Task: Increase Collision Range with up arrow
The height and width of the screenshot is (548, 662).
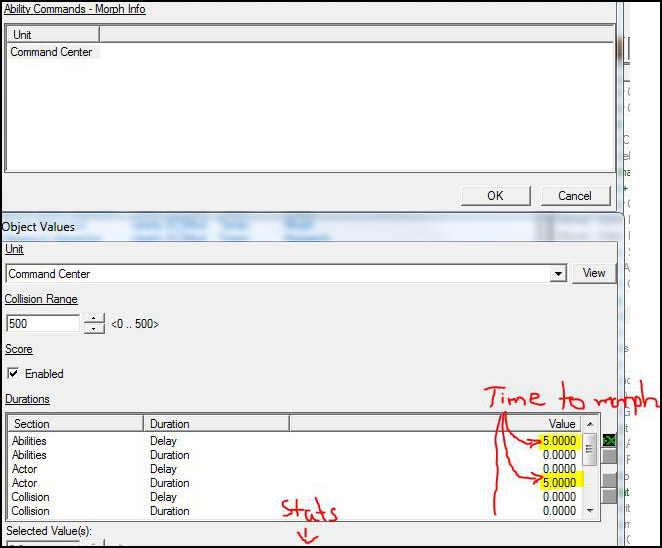Action: click(94, 319)
